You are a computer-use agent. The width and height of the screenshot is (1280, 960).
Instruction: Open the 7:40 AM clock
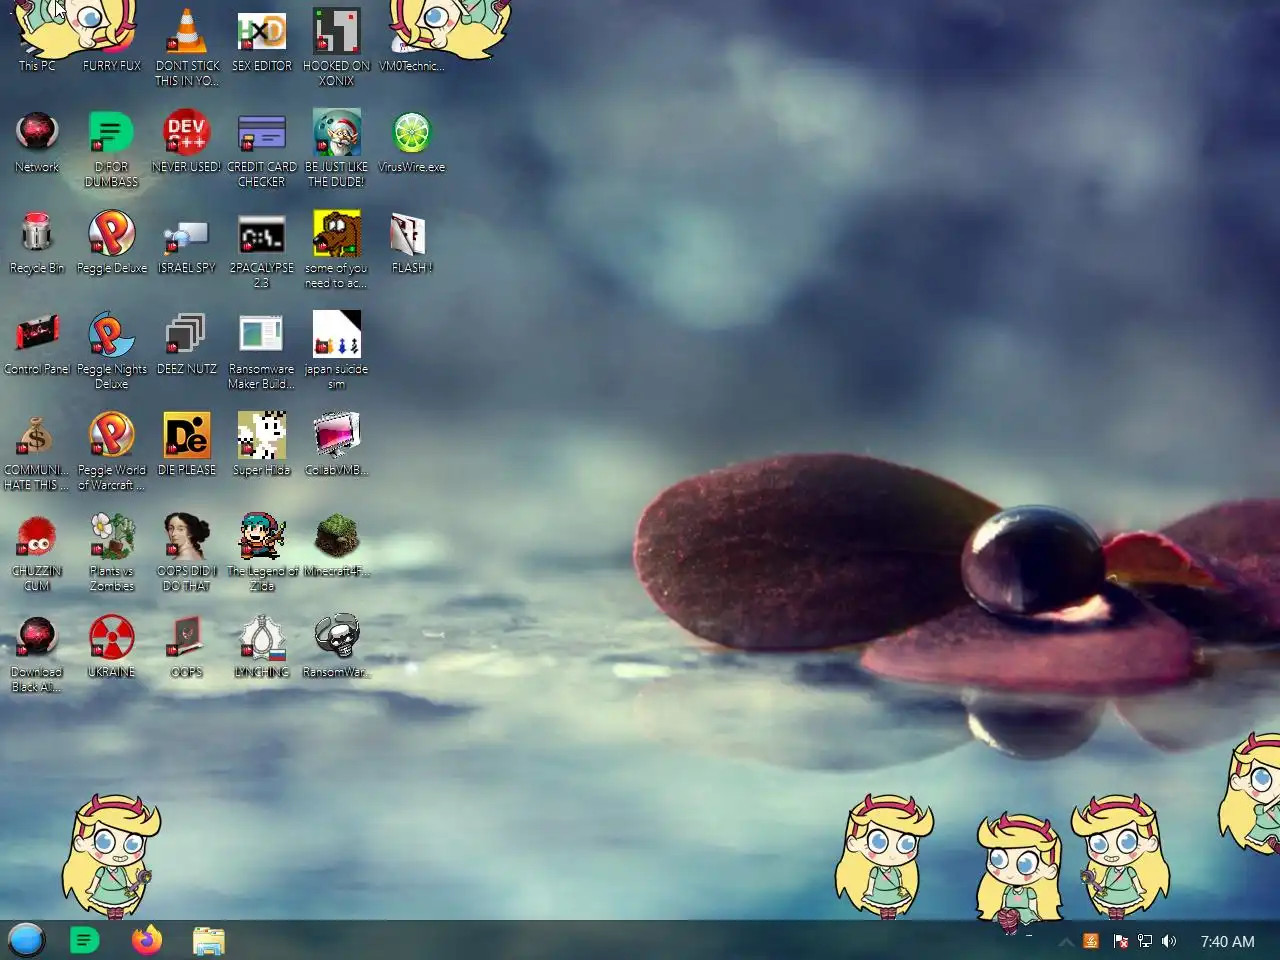tap(1227, 941)
